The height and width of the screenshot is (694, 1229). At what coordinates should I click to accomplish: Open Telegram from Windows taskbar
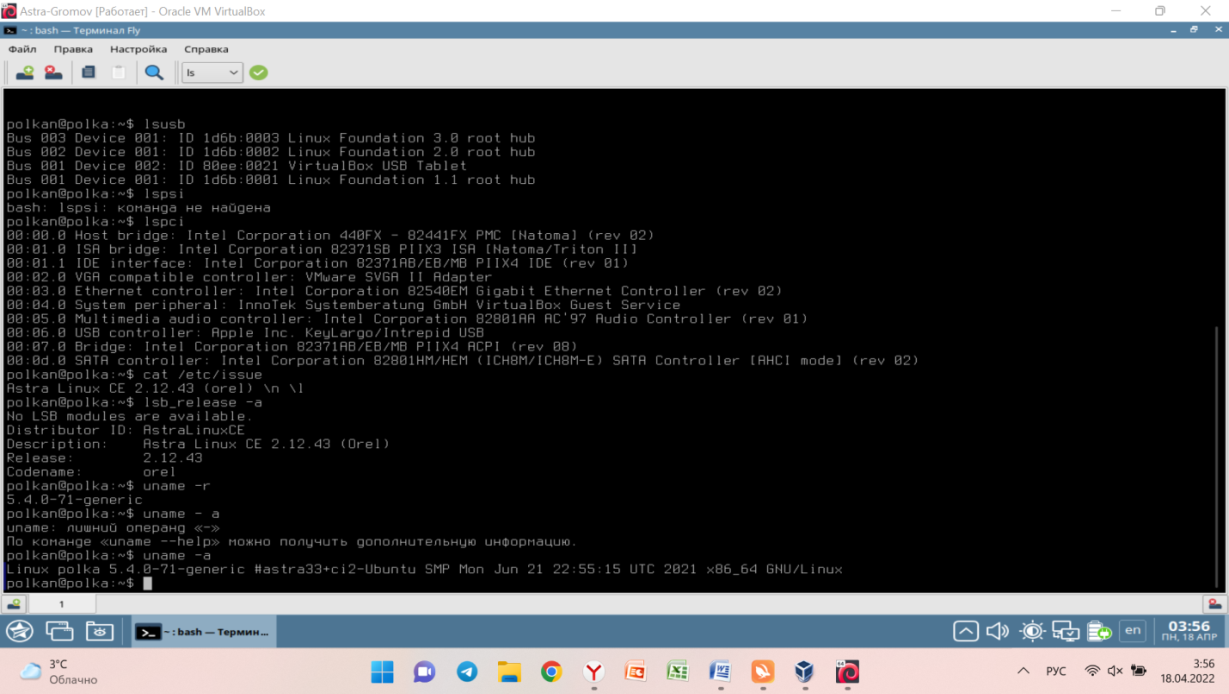pos(467,671)
